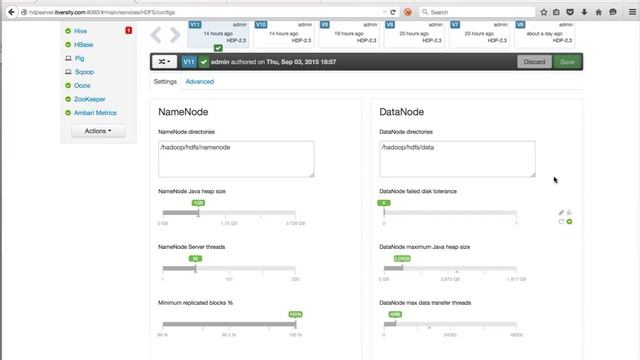640x360 pixels.
Task: Open the Actions dropdown
Action: point(98,131)
